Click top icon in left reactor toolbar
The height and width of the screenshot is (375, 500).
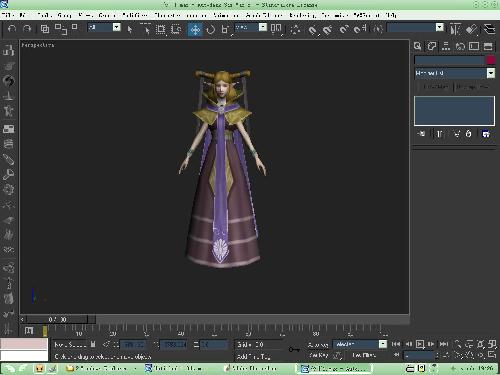8,50
